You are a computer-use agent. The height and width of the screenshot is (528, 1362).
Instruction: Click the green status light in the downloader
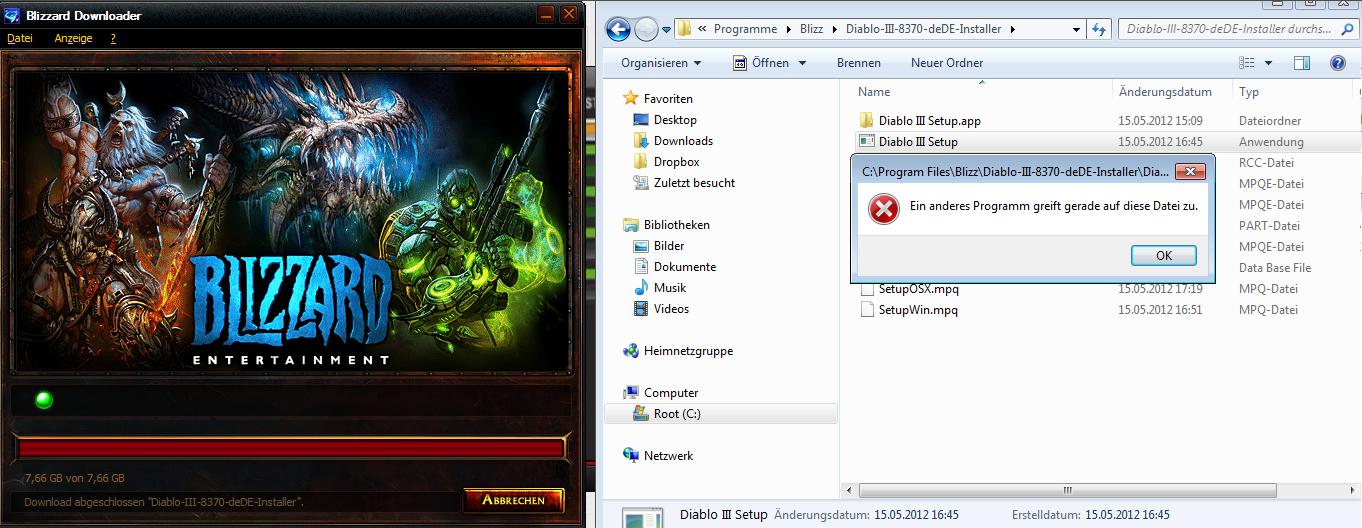tap(44, 400)
